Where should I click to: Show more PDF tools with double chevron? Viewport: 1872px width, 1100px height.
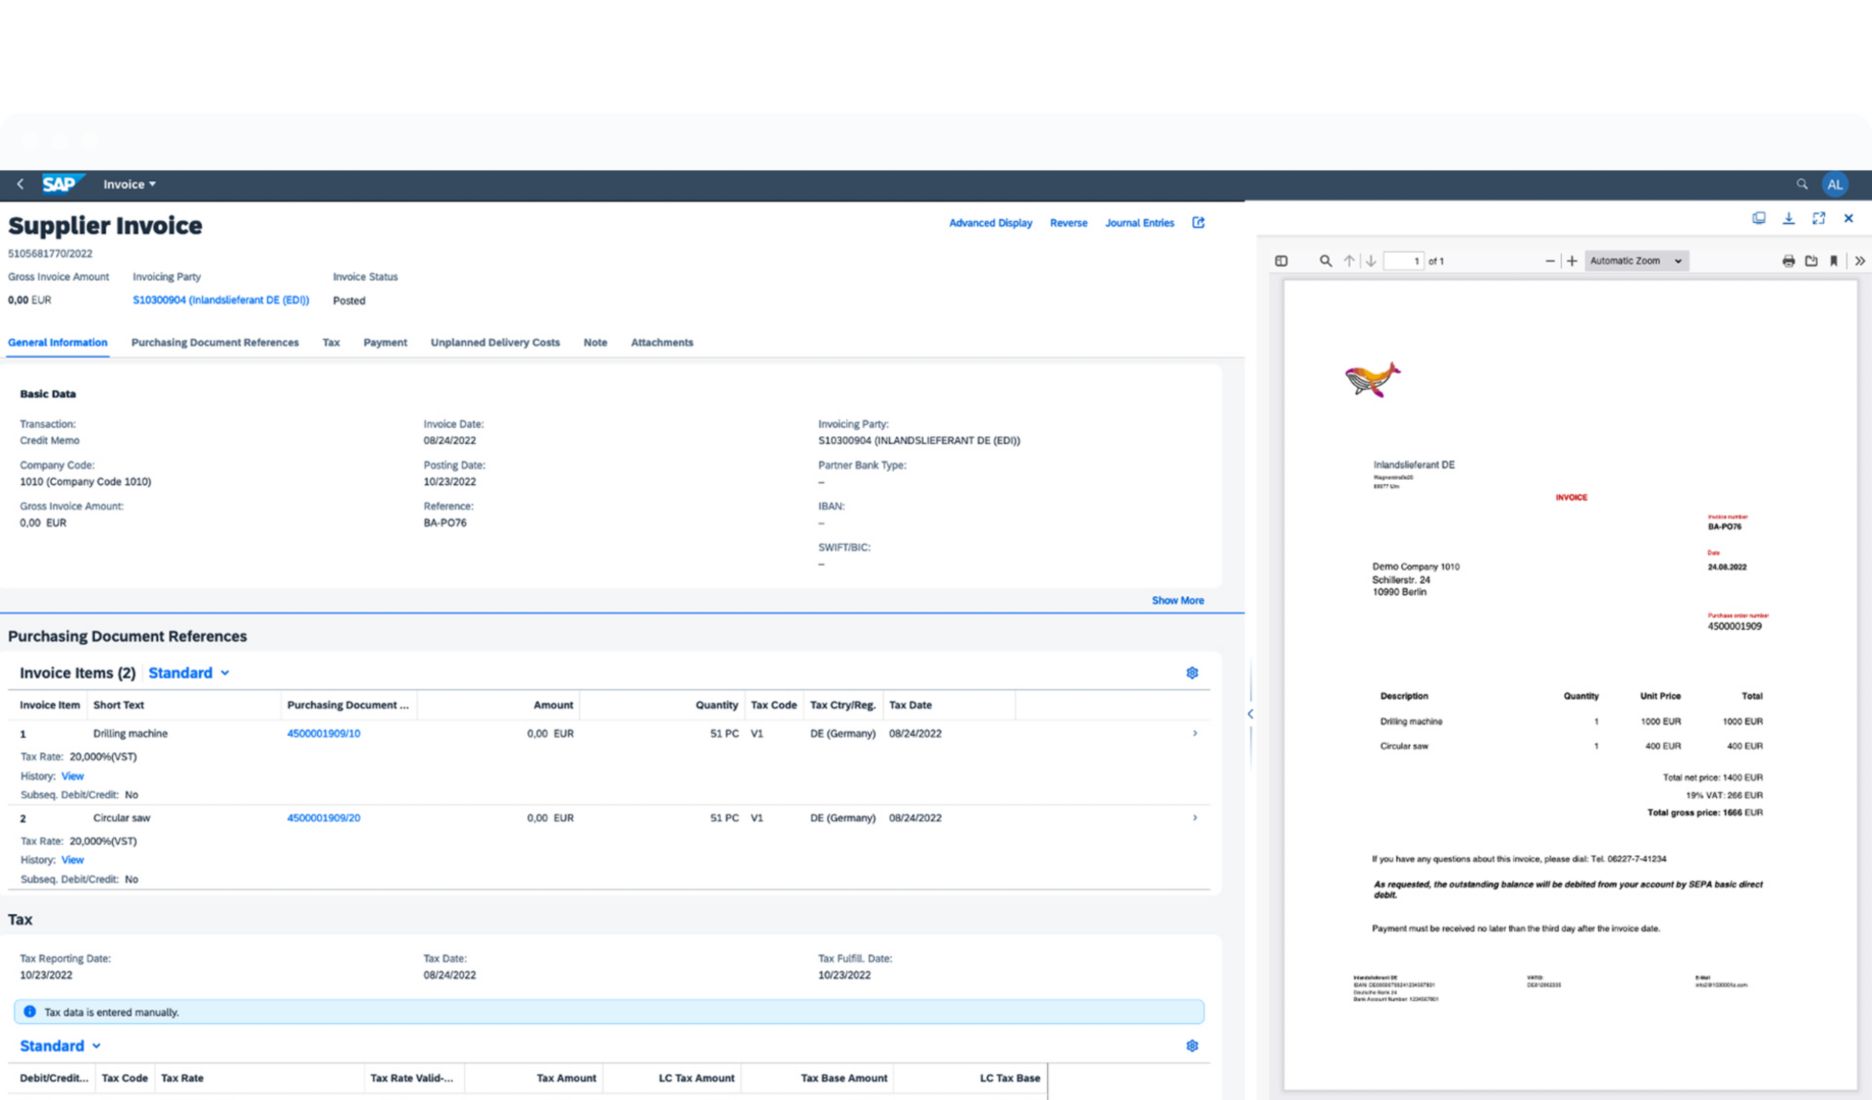[x=1859, y=261]
